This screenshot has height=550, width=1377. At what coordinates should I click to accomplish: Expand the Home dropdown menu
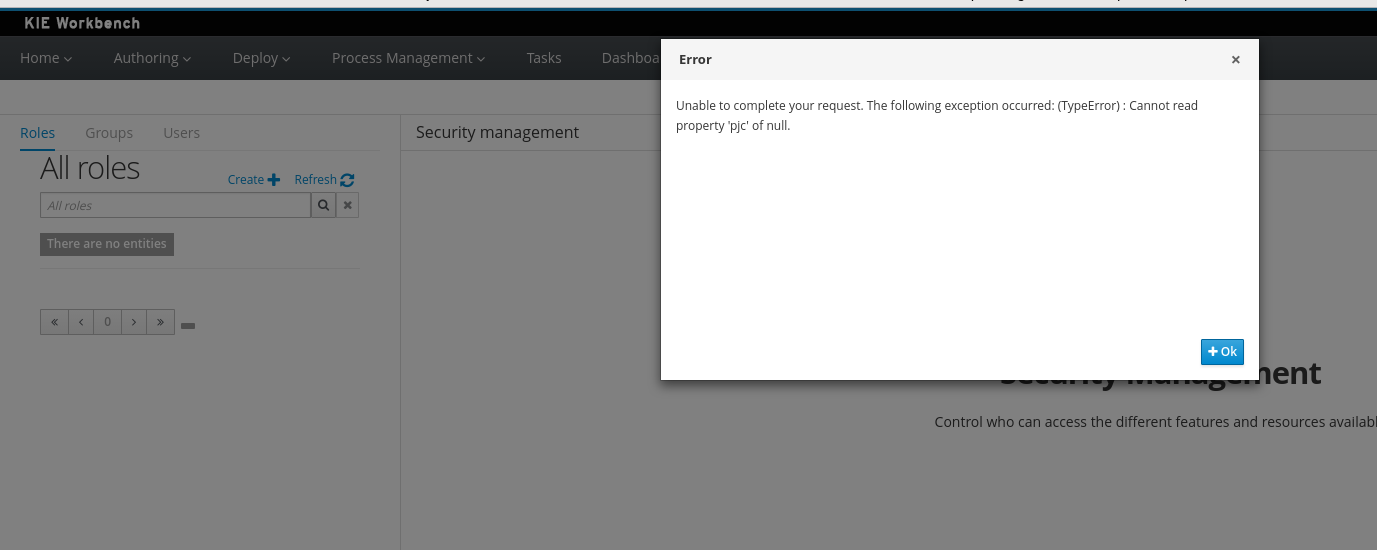click(x=46, y=58)
